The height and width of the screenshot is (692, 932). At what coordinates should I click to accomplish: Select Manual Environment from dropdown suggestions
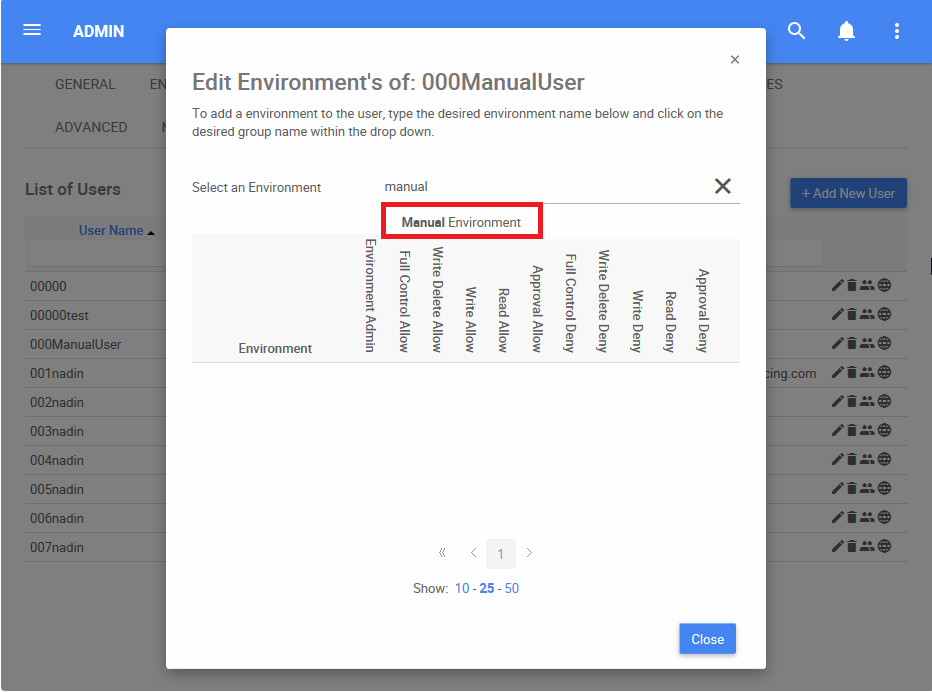pos(461,222)
